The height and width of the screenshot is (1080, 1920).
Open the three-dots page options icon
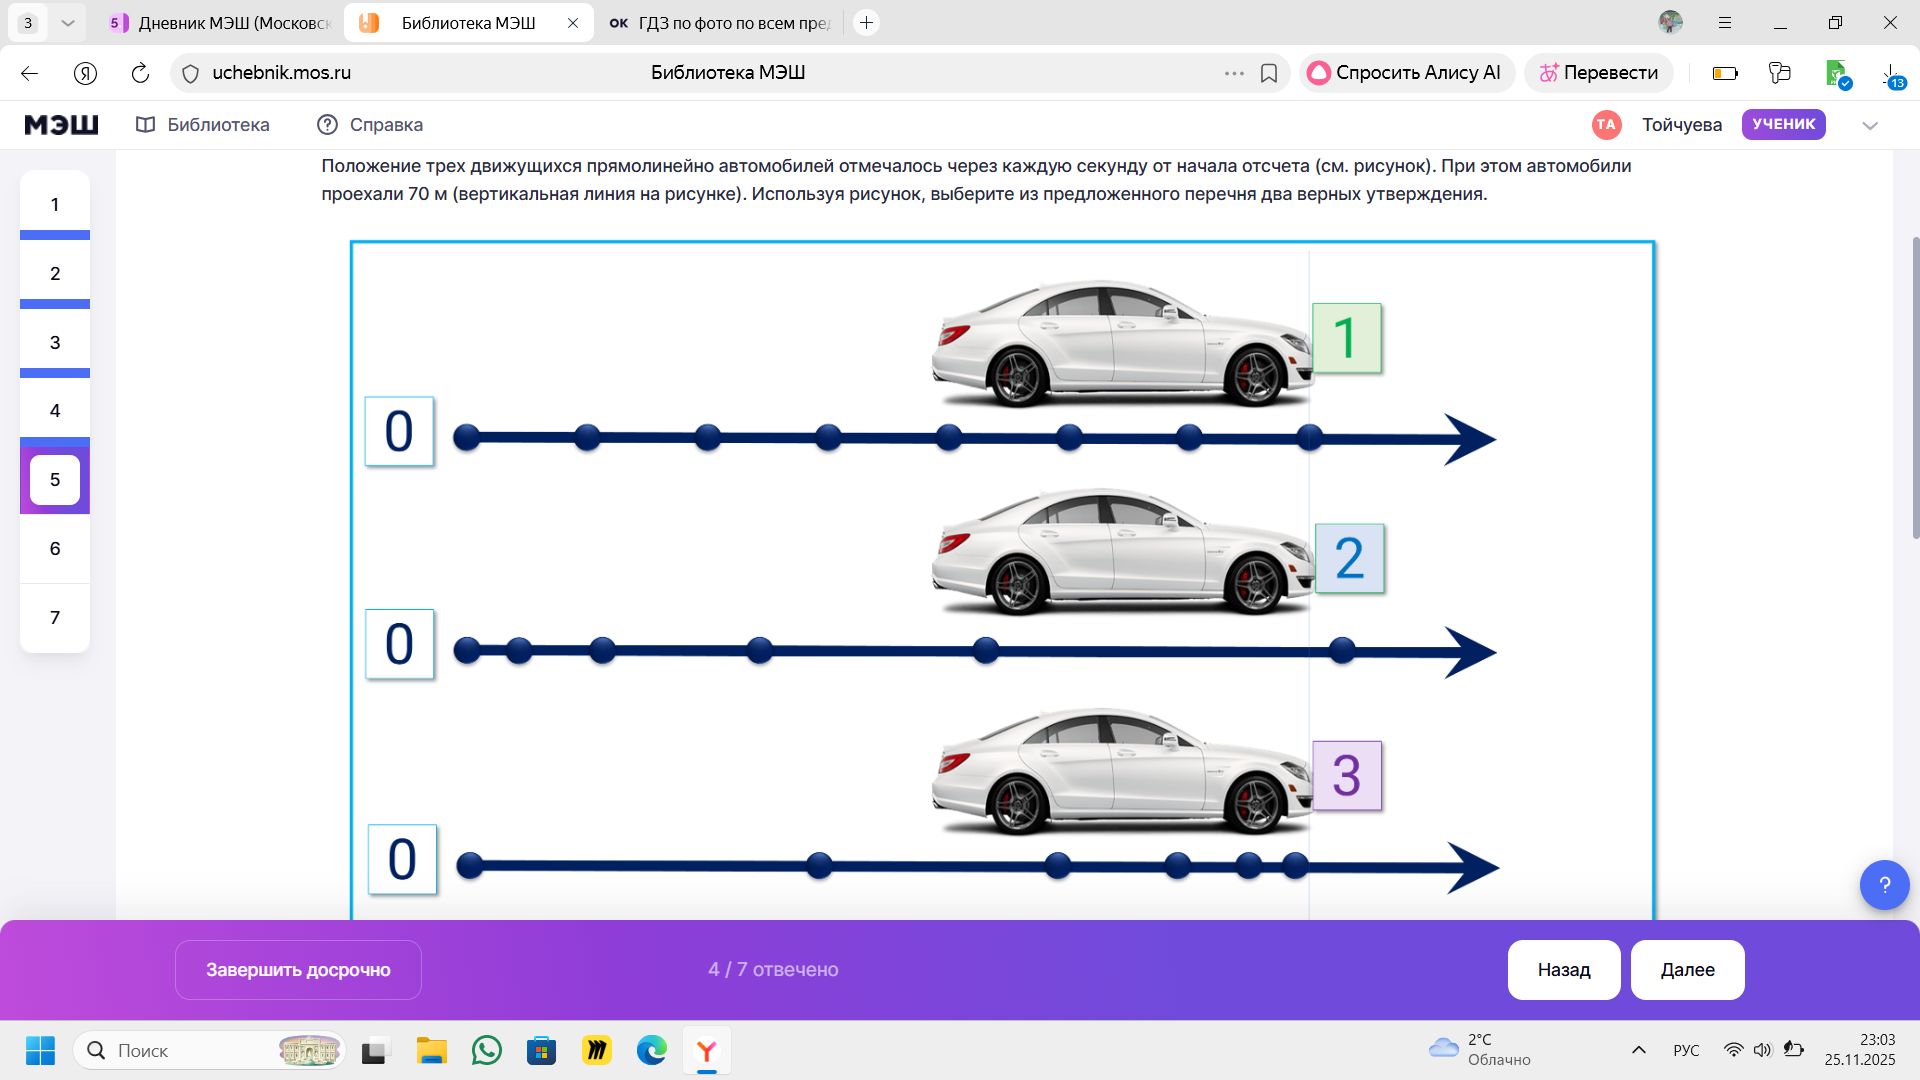click(x=1234, y=73)
